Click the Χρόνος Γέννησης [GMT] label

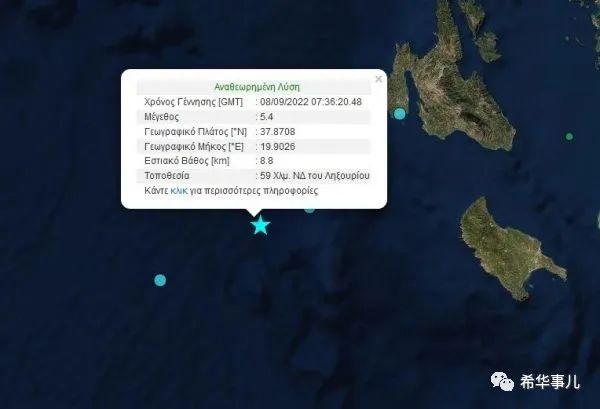[x=193, y=102]
